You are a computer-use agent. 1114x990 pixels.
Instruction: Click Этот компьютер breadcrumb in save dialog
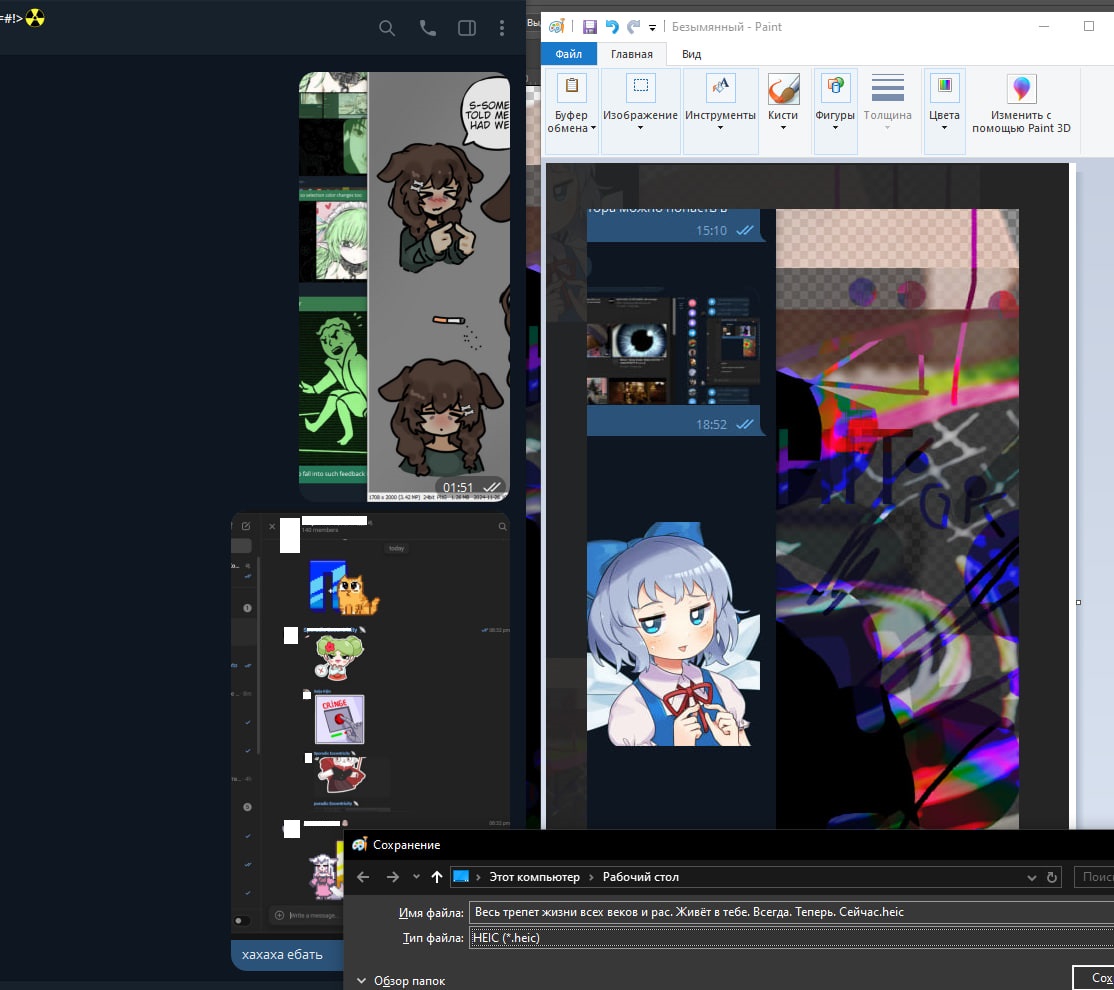(x=533, y=877)
